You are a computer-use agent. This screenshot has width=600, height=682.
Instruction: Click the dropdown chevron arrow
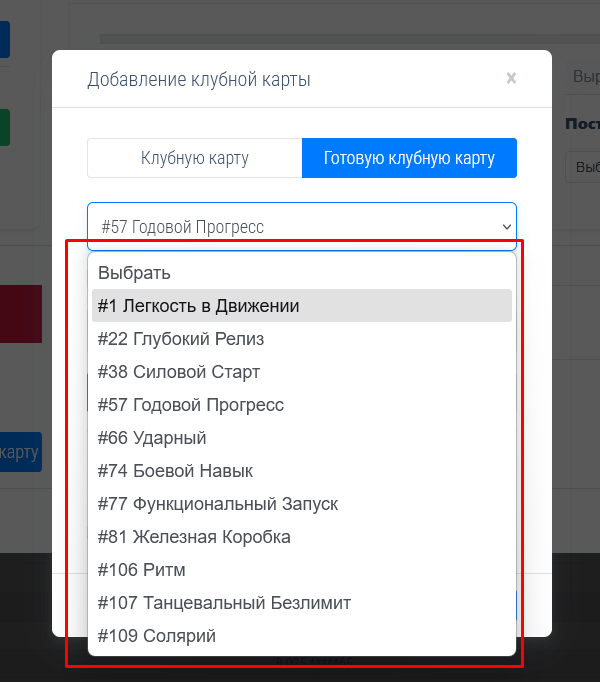pyautogui.click(x=505, y=227)
